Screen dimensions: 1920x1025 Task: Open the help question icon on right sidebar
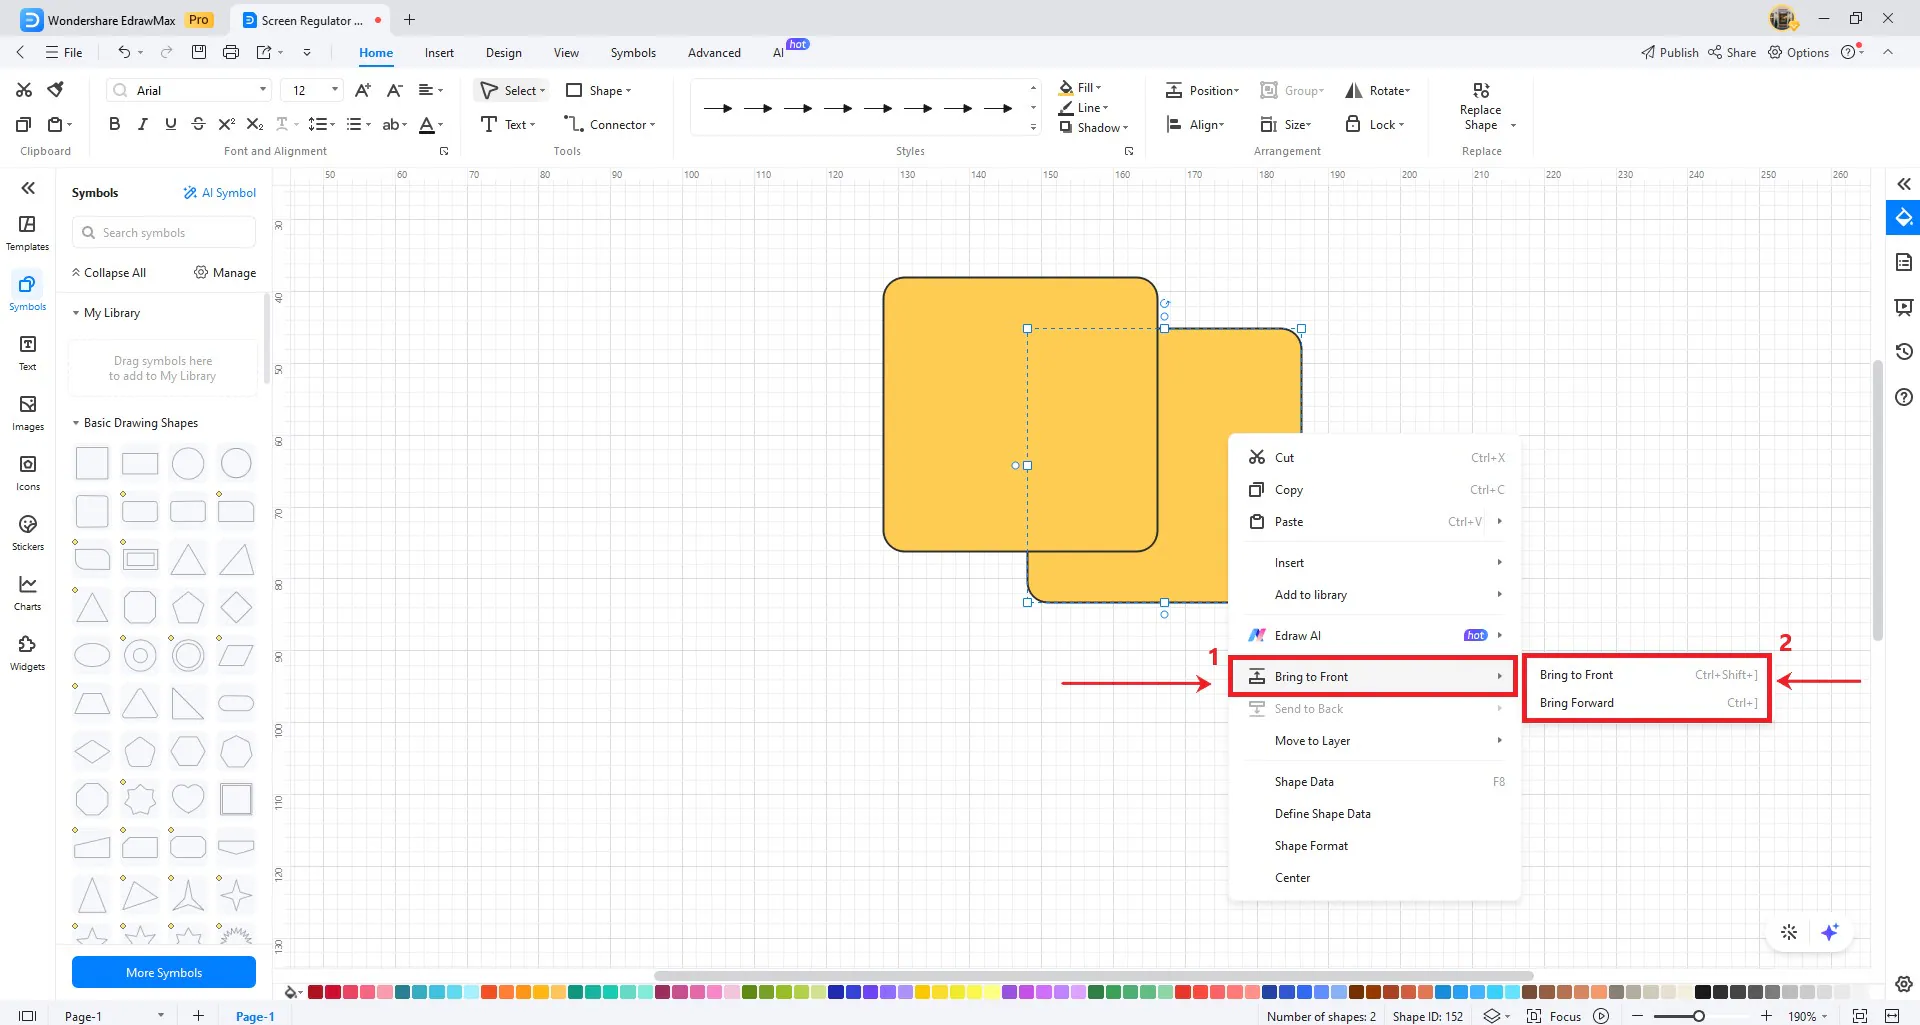point(1904,397)
